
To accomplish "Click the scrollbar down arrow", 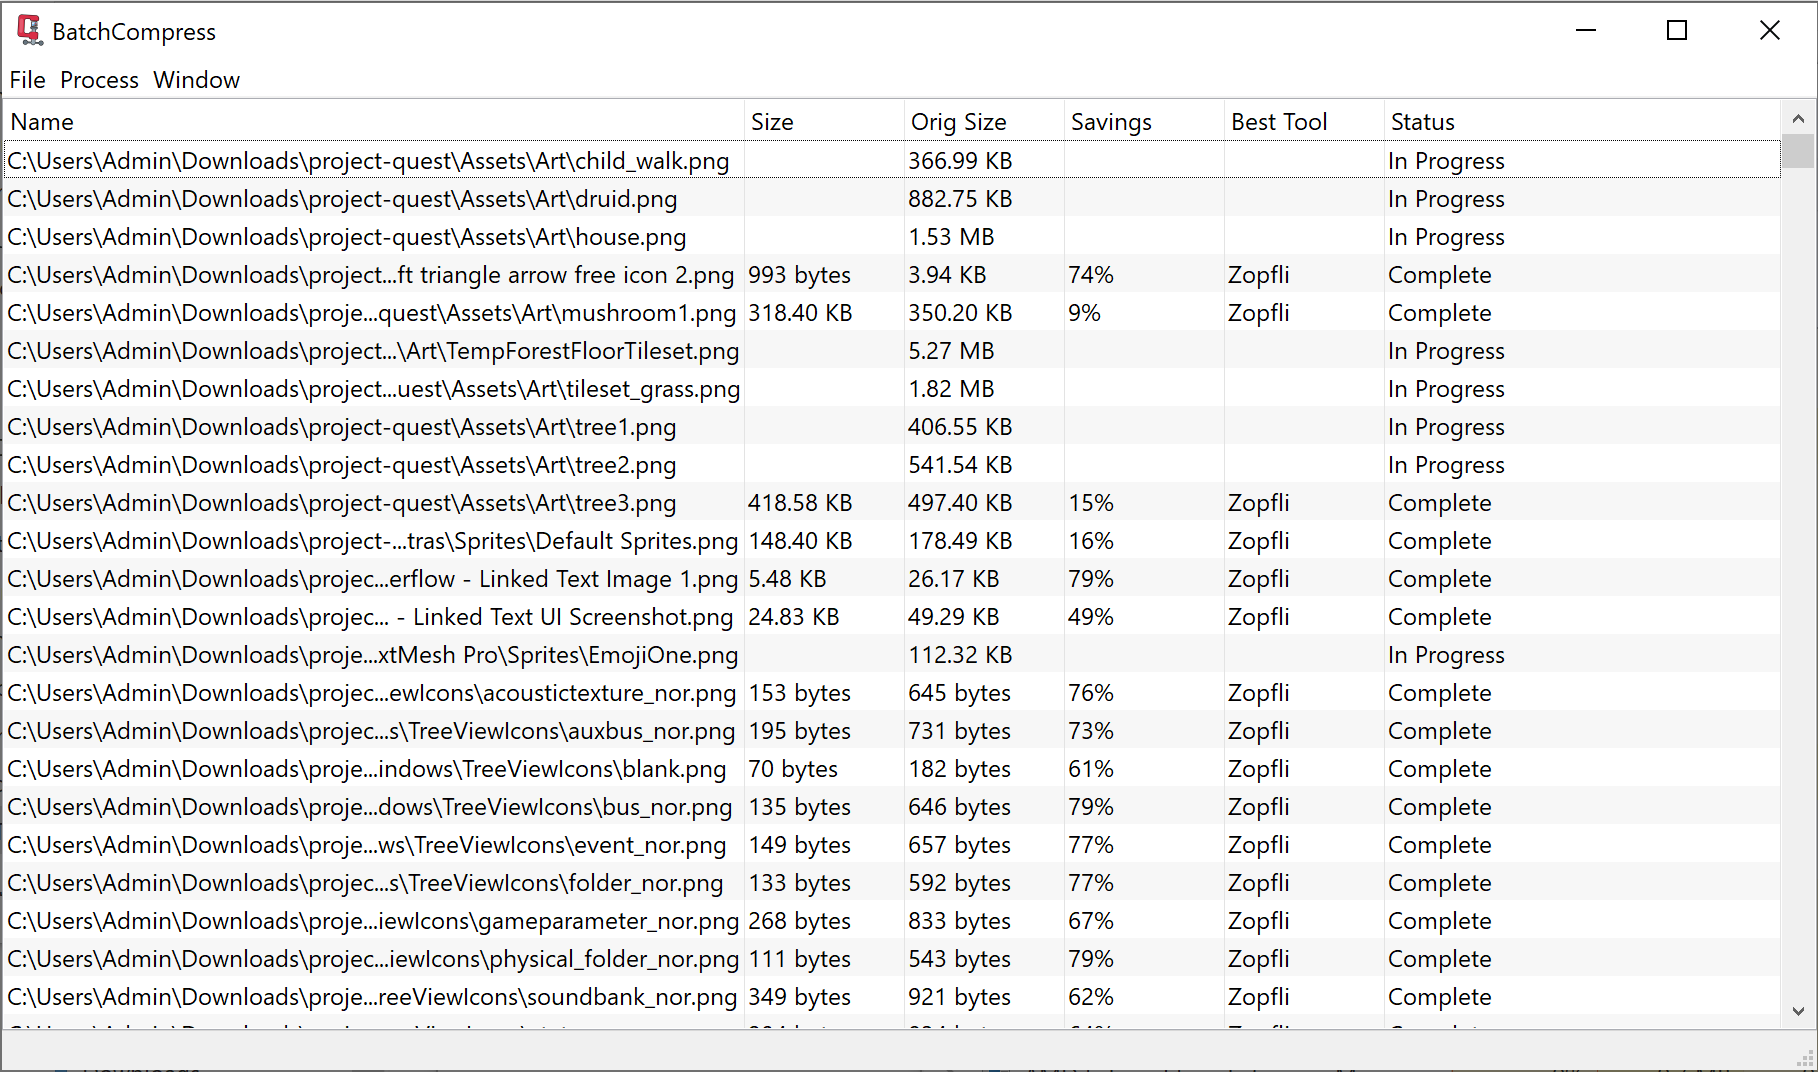I will [x=1798, y=1011].
